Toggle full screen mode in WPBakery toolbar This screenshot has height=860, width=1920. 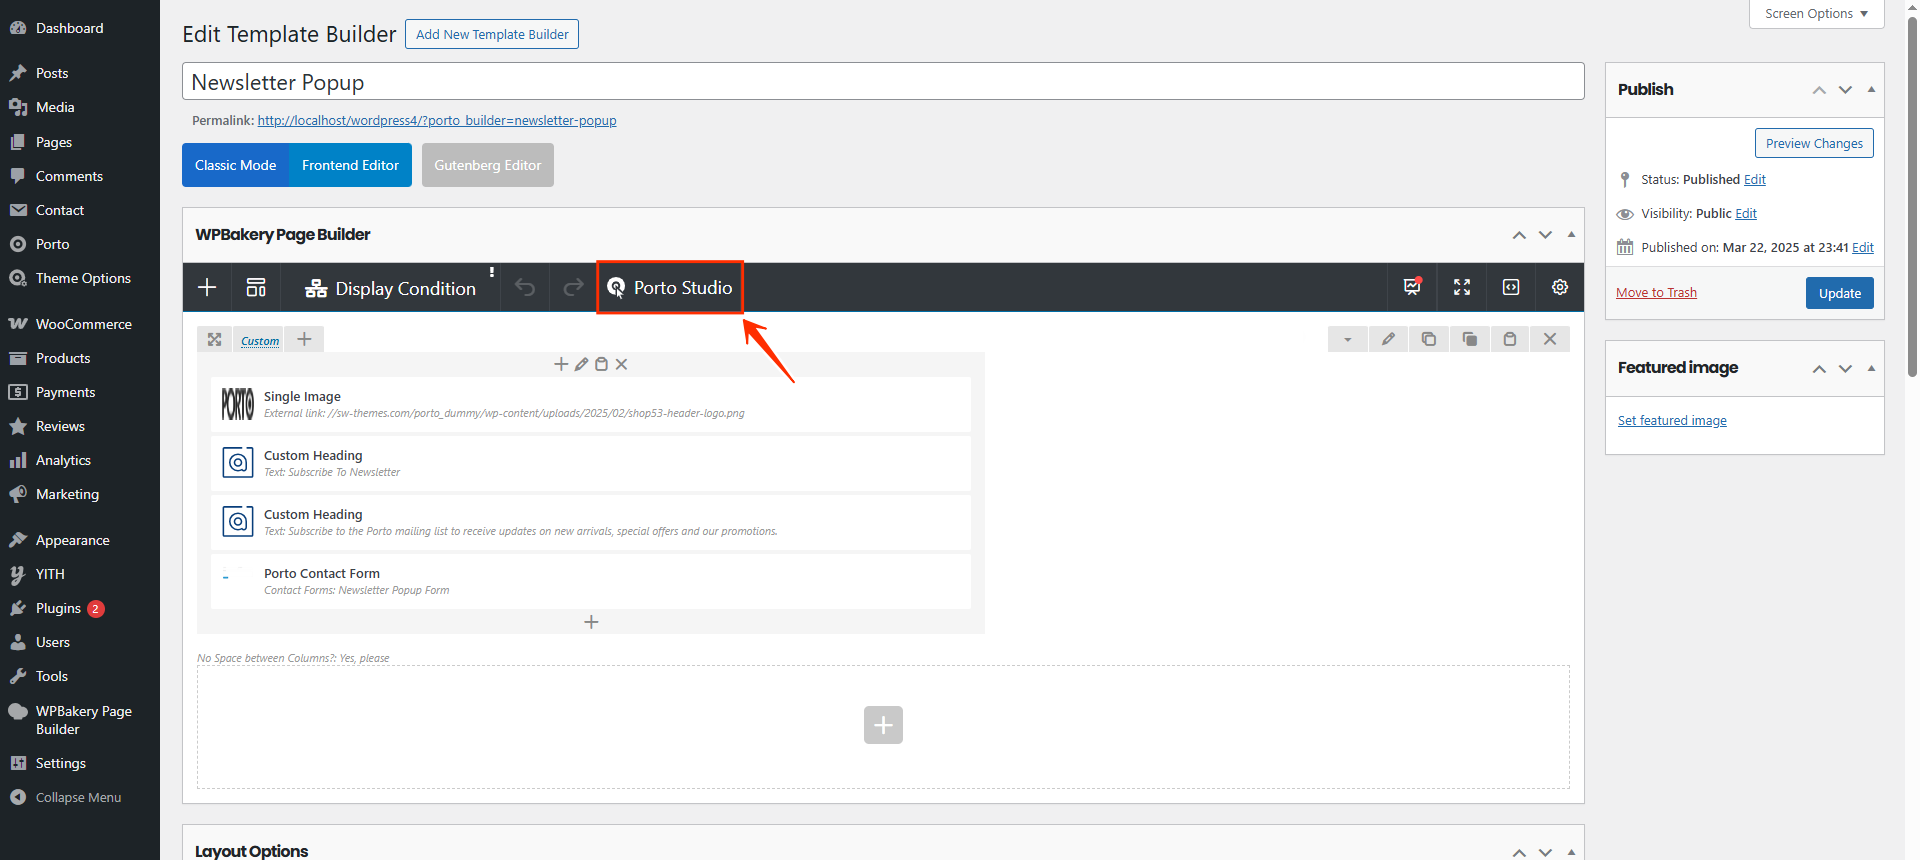1462,287
